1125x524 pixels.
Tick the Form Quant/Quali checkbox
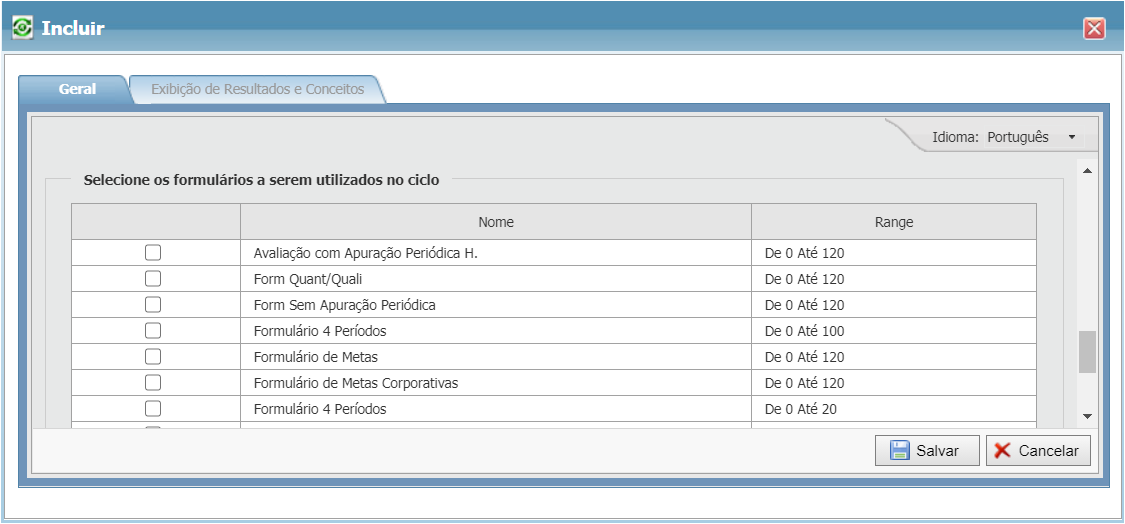pos(153,279)
